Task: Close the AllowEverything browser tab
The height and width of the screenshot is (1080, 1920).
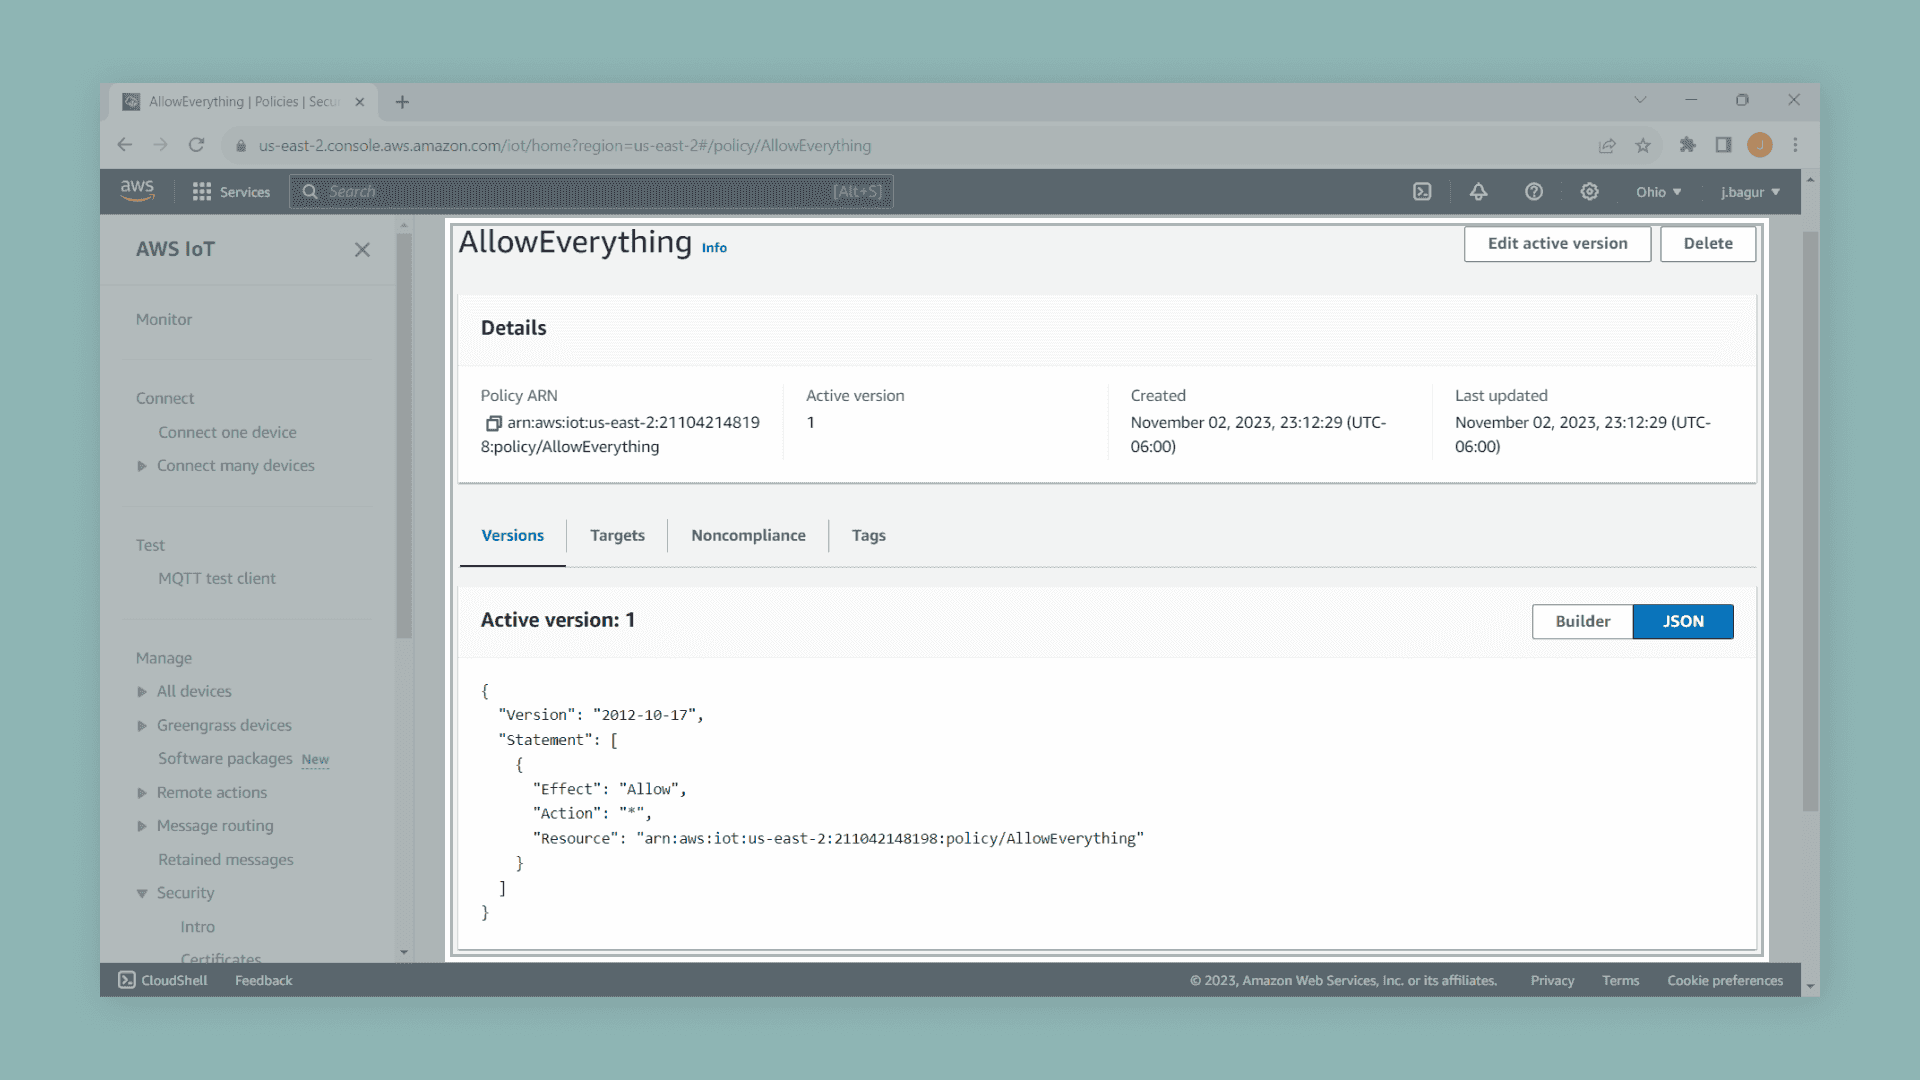Action: (360, 102)
